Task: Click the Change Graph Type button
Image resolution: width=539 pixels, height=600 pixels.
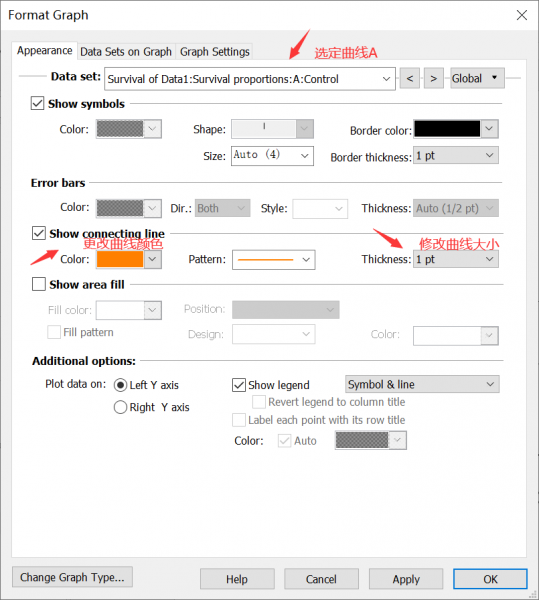Action: pos(72,577)
